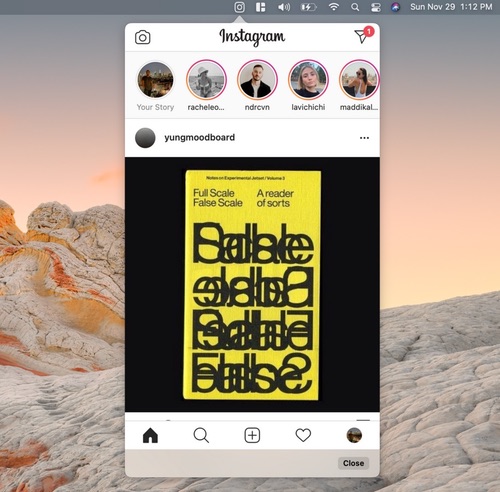The height and width of the screenshot is (492, 500).
Task: Open yungmoodboard profile picture
Action: (145, 138)
